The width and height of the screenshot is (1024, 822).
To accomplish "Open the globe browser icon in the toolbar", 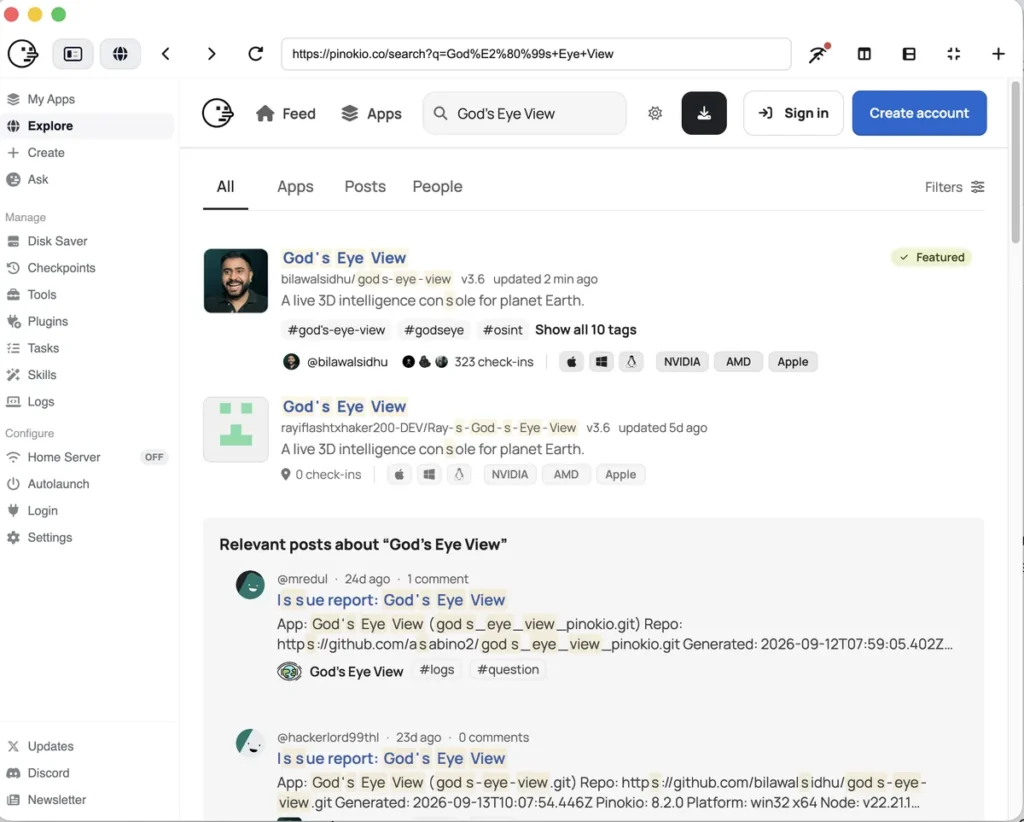I will click(120, 54).
